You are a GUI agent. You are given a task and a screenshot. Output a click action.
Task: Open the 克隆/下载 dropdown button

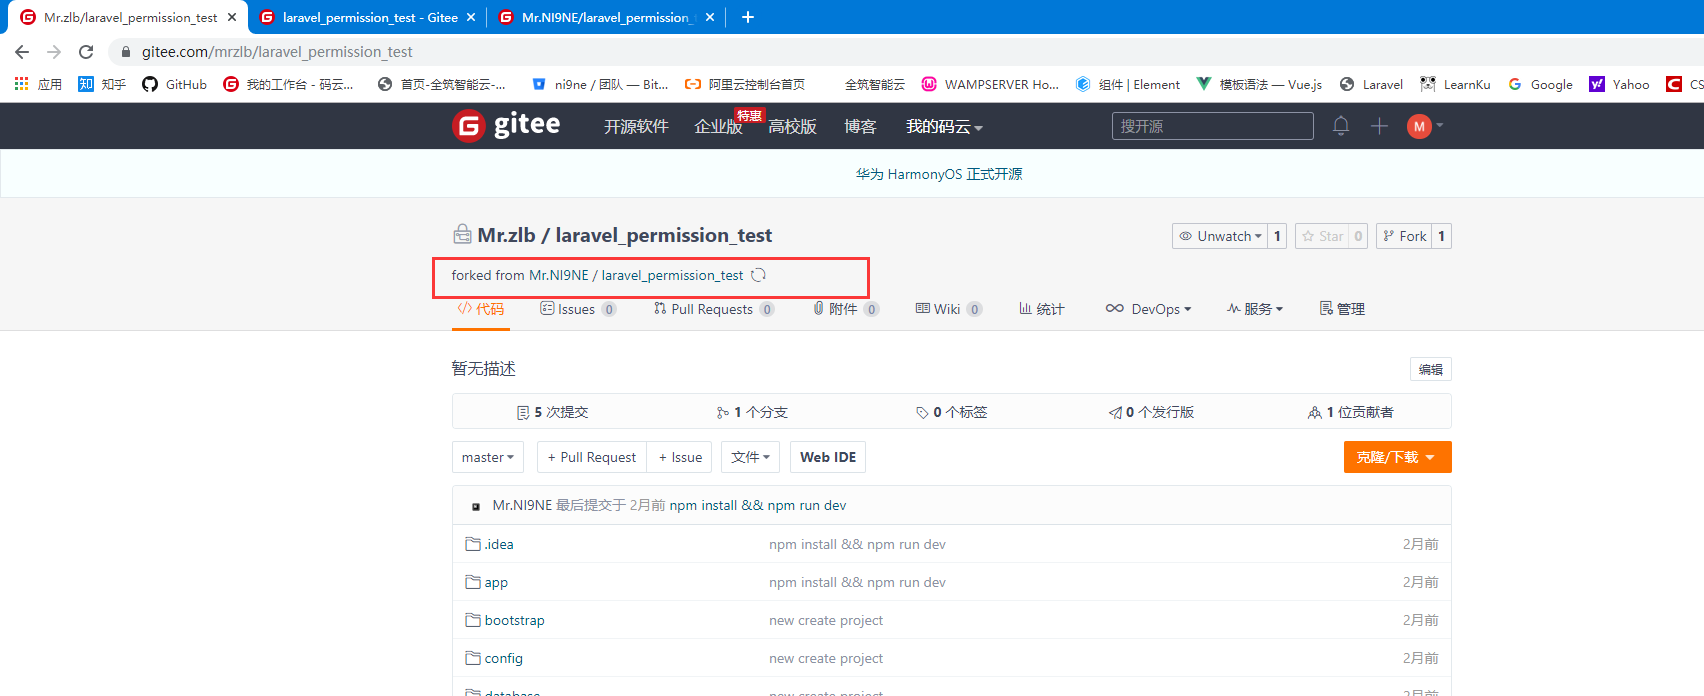click(x=1397, y=457)
